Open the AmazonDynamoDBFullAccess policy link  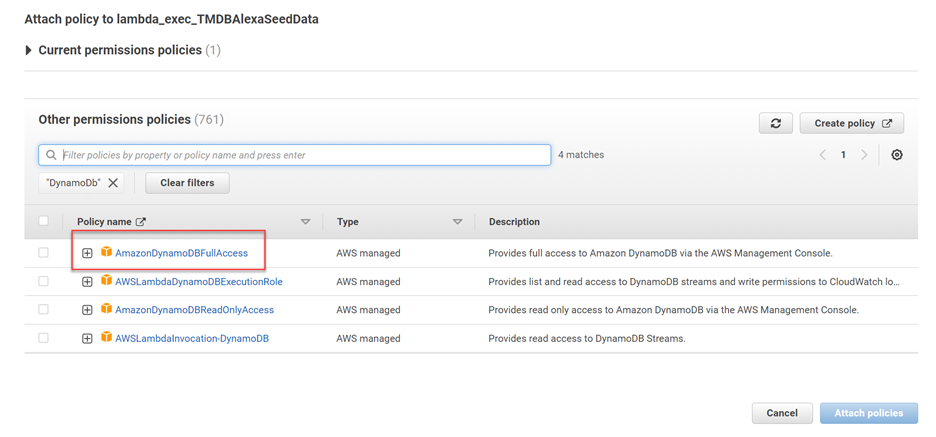pyautogui.click(x=181, y=253)
